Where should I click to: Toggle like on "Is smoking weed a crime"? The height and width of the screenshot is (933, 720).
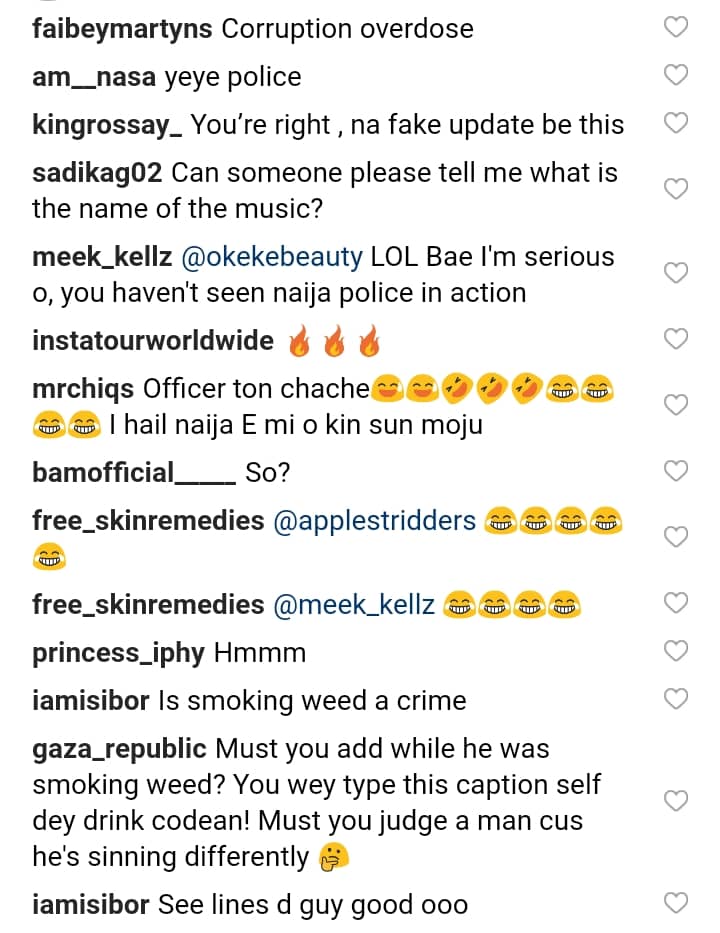677,699
